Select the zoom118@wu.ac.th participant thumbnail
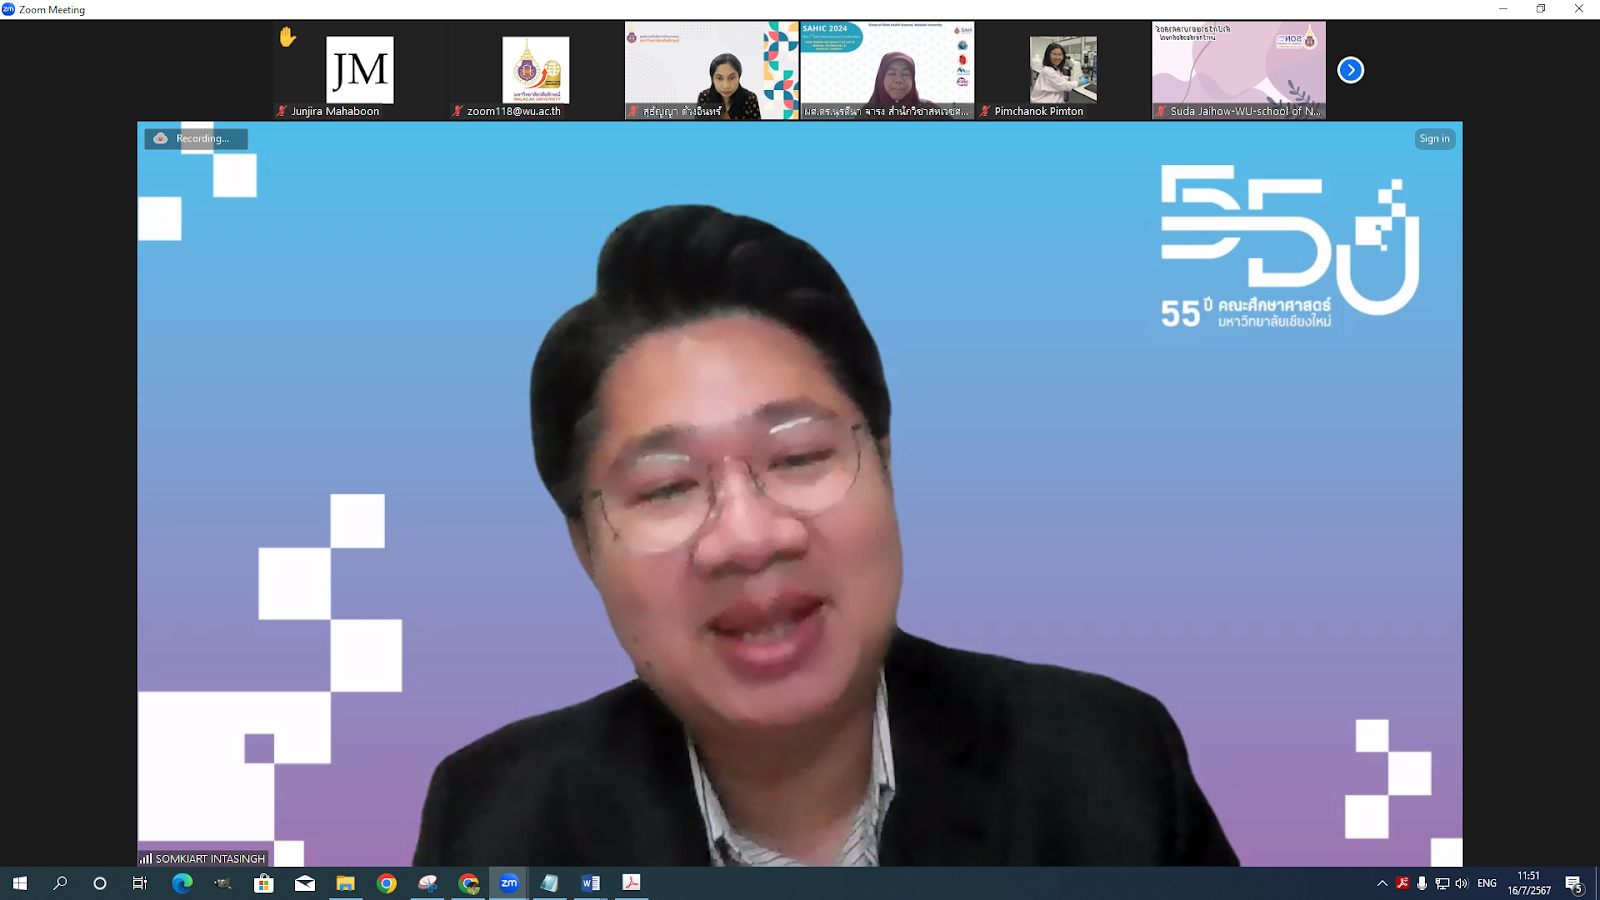 click(536, 70)
